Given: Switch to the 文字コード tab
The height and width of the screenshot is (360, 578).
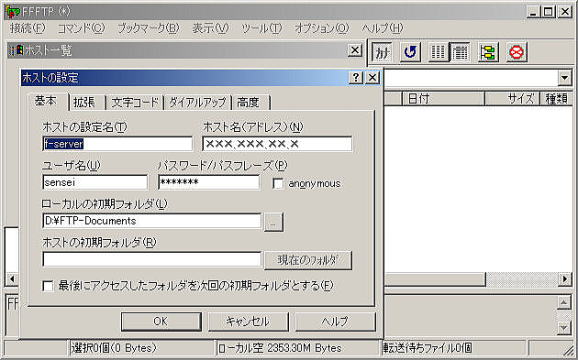Looking at the screenshot, I should [x=135, y=102].
